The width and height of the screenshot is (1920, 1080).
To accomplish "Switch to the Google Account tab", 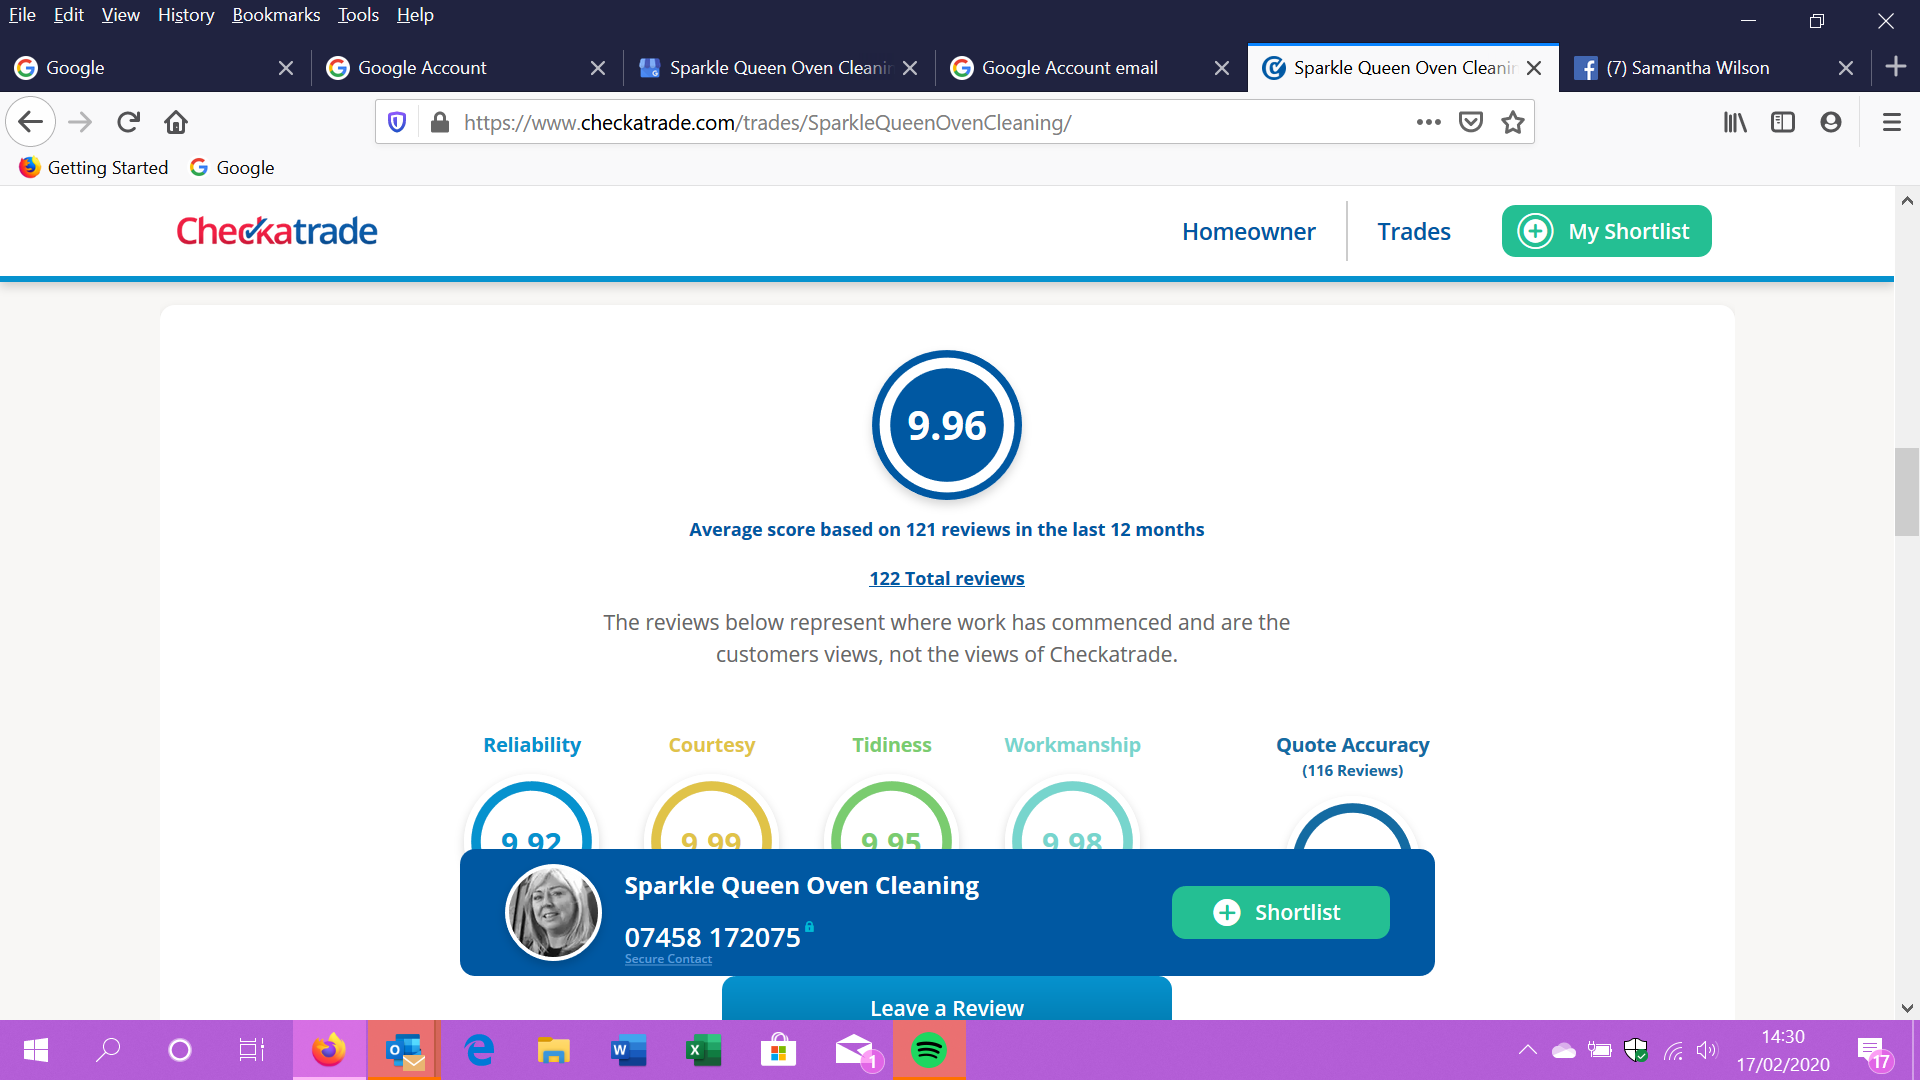I will click(467, 68).
